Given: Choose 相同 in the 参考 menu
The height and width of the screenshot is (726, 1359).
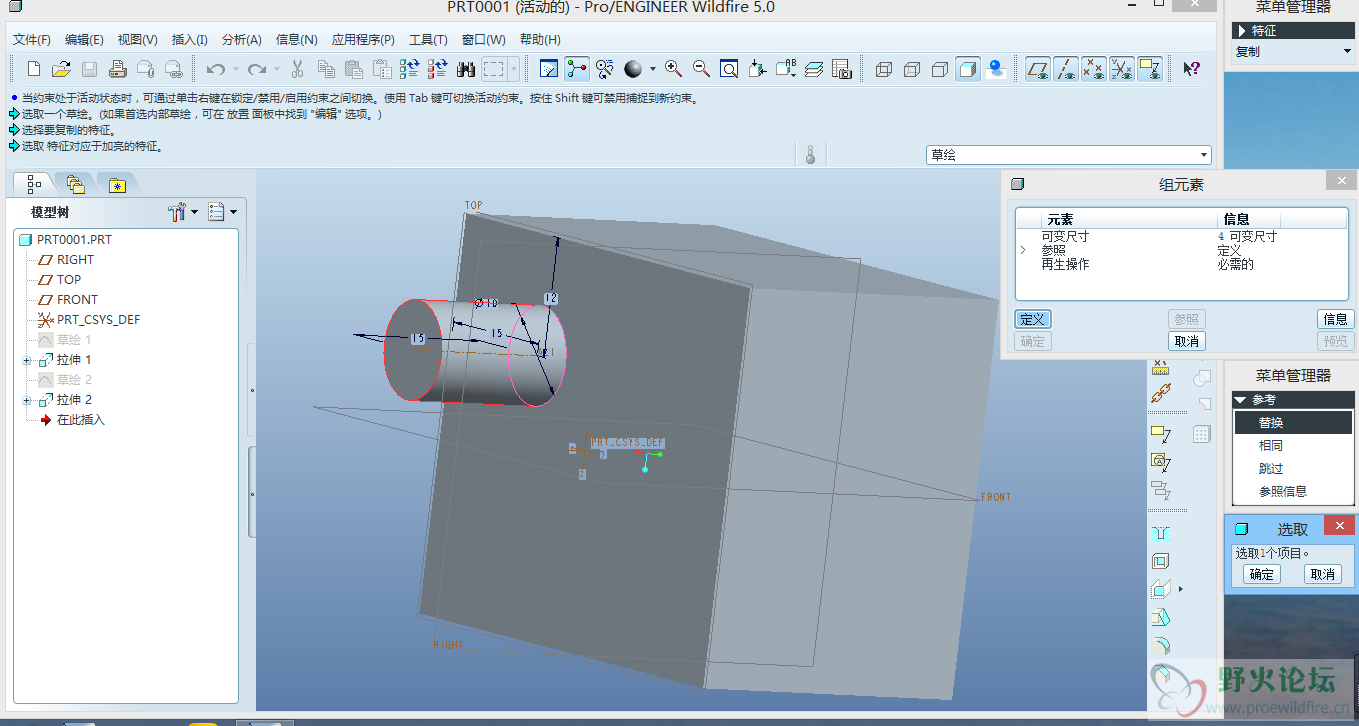Looking at the screenshot, I should coord(1270,445).
